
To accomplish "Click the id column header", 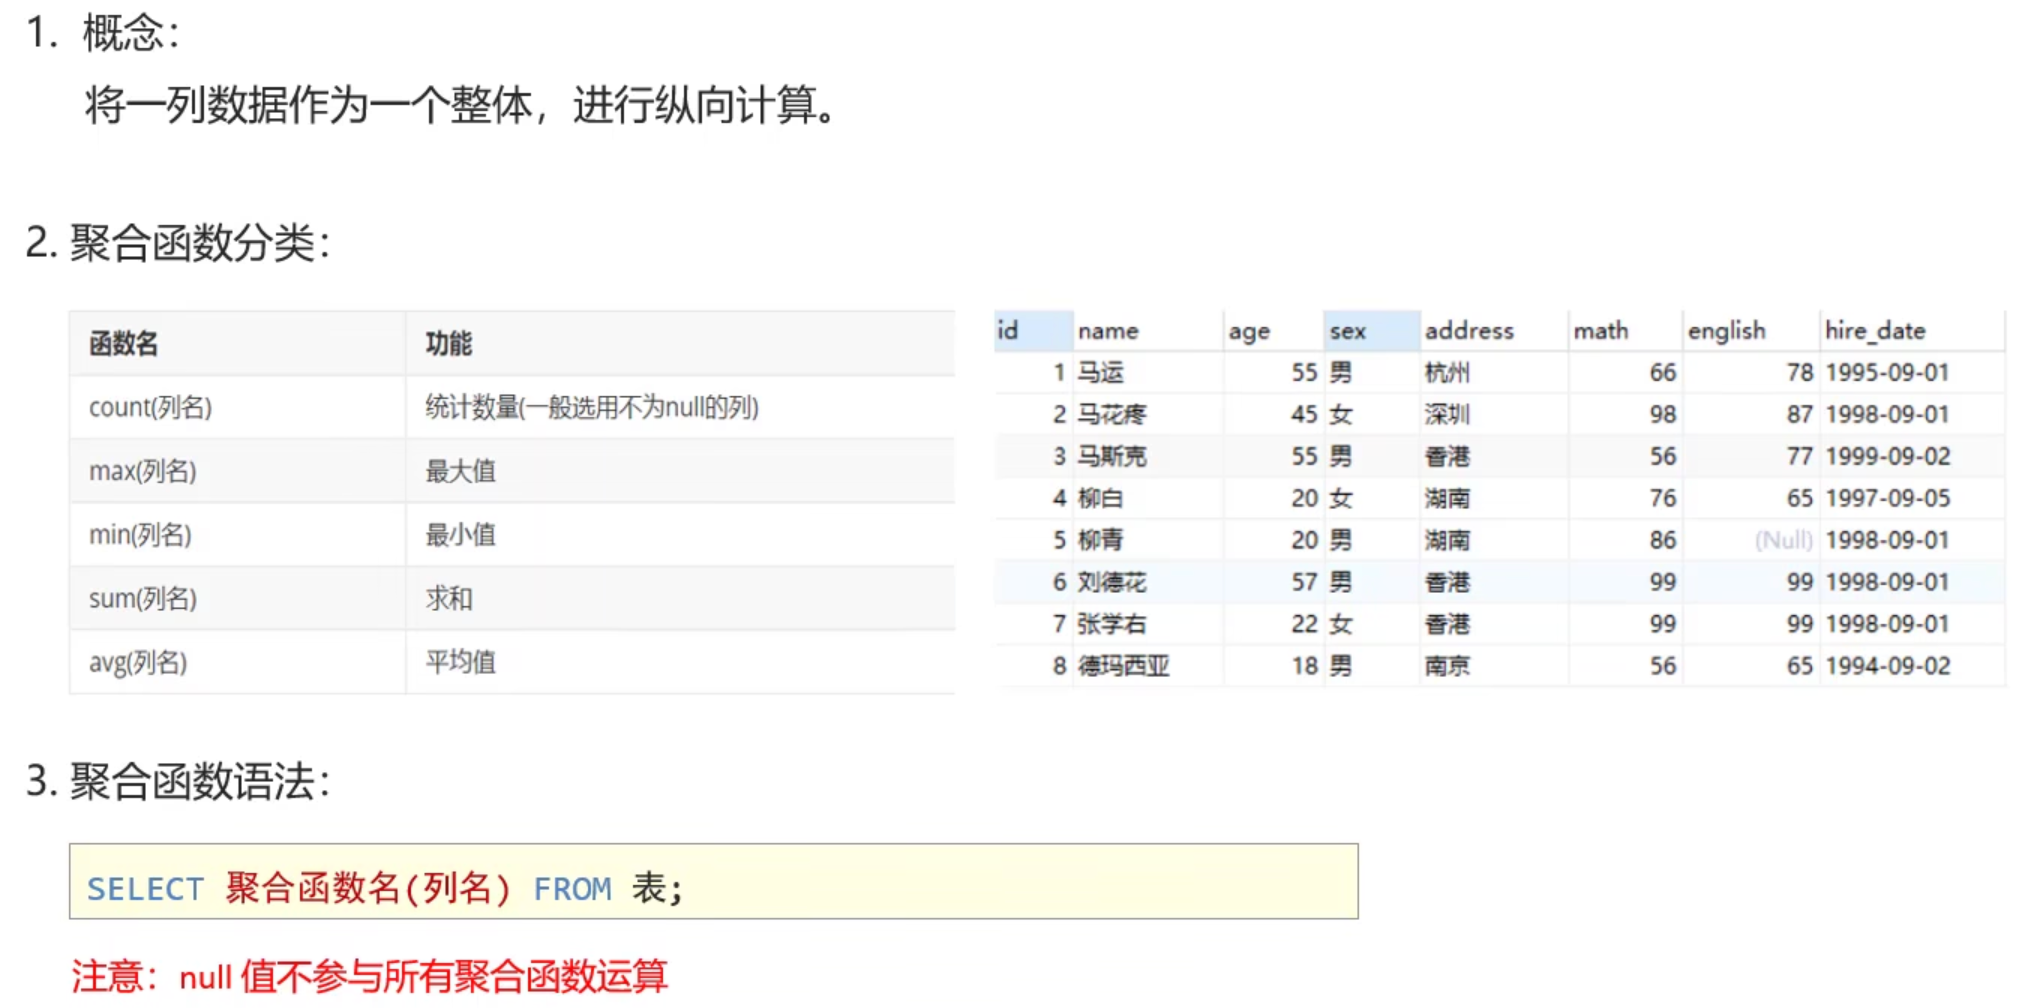I will 1033,331.
